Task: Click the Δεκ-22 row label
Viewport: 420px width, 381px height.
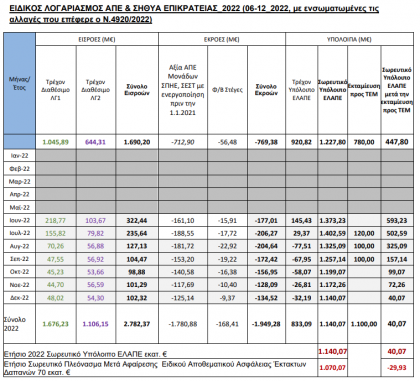Action: (20, 298)
